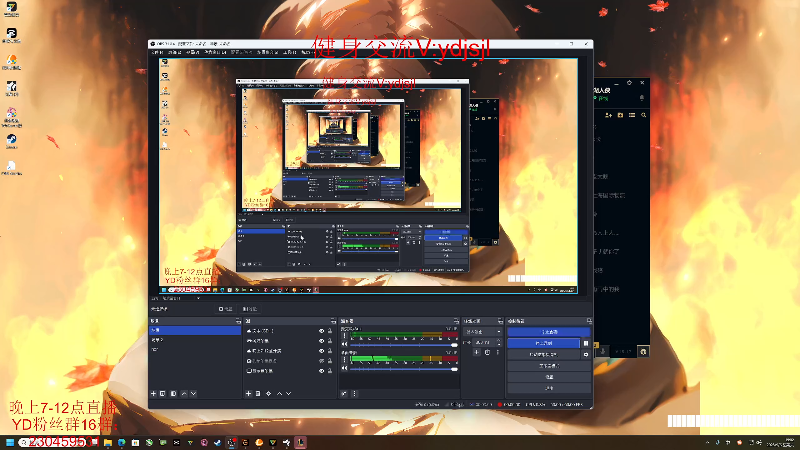Open the View menu in OBS

pyautogui.click(x=193, y=52)
